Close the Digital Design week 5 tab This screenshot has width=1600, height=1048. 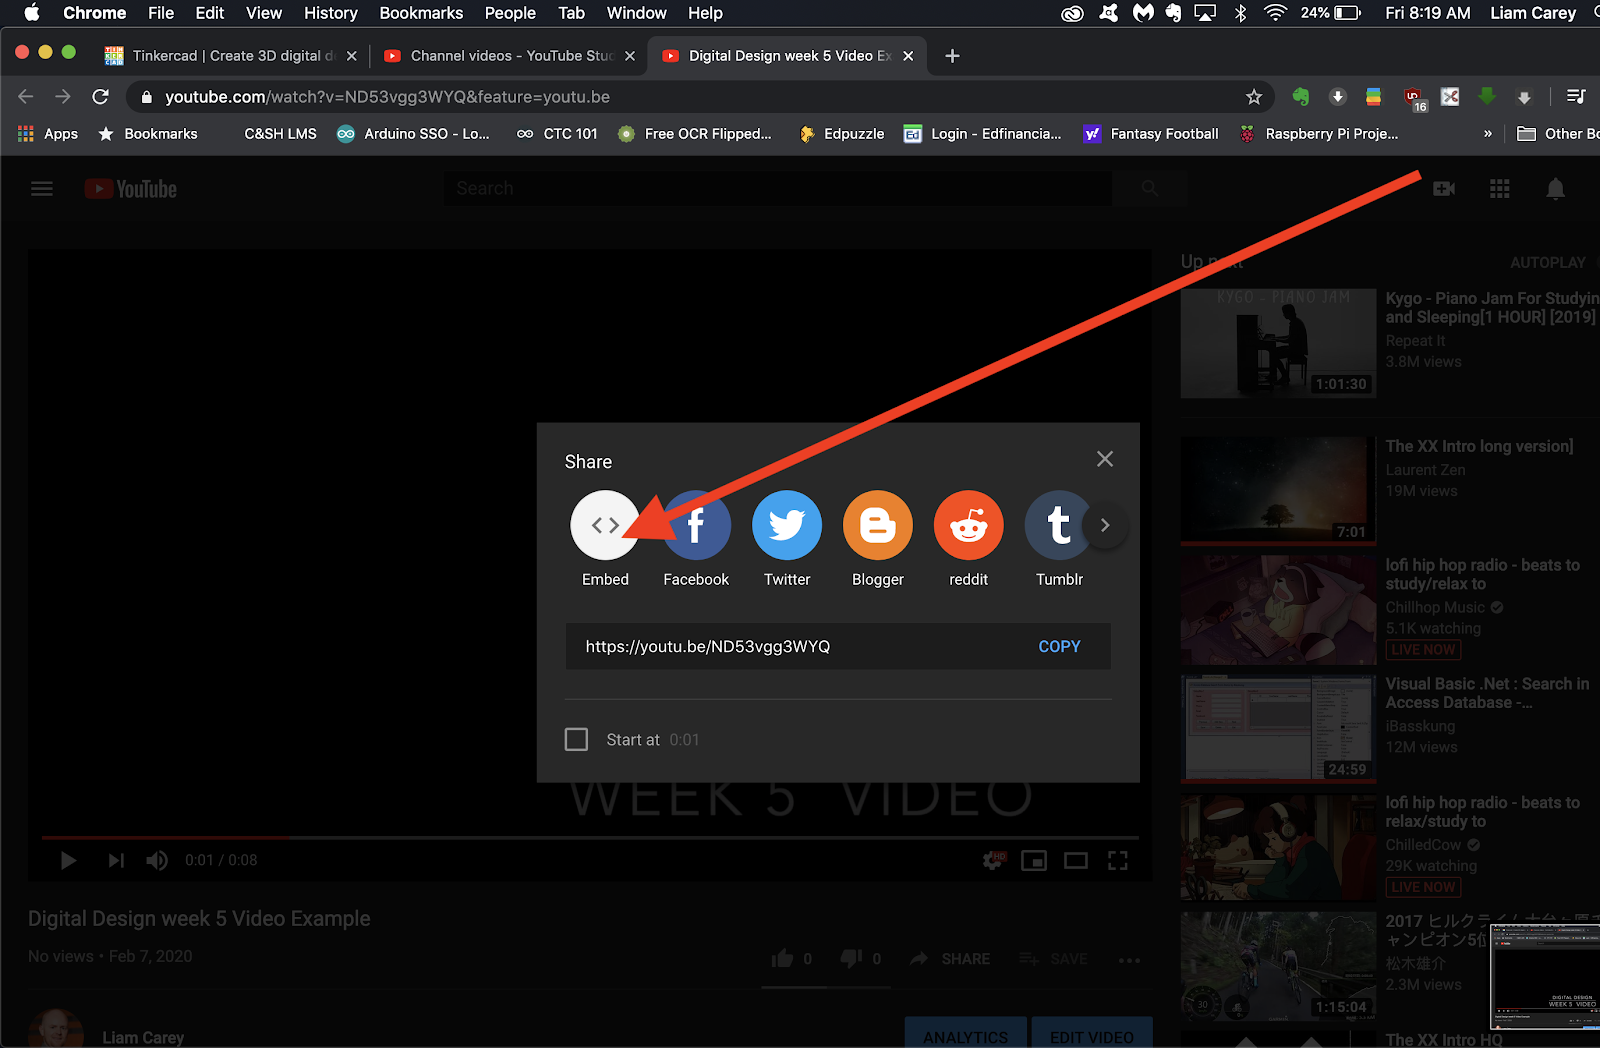click(908, 56)
